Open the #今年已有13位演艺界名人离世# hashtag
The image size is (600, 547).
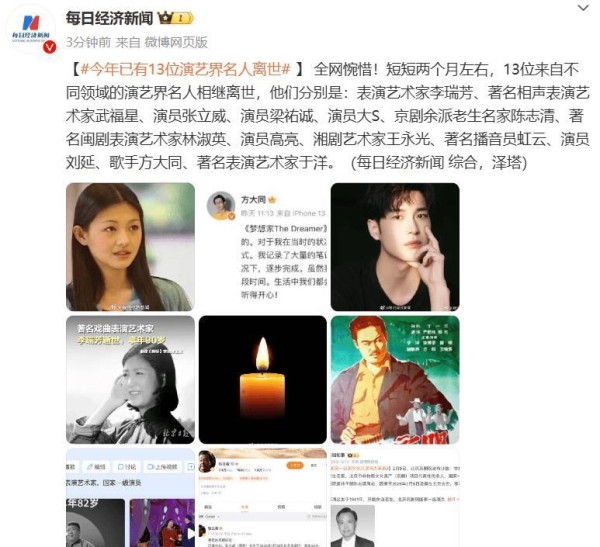click(186, 69)
